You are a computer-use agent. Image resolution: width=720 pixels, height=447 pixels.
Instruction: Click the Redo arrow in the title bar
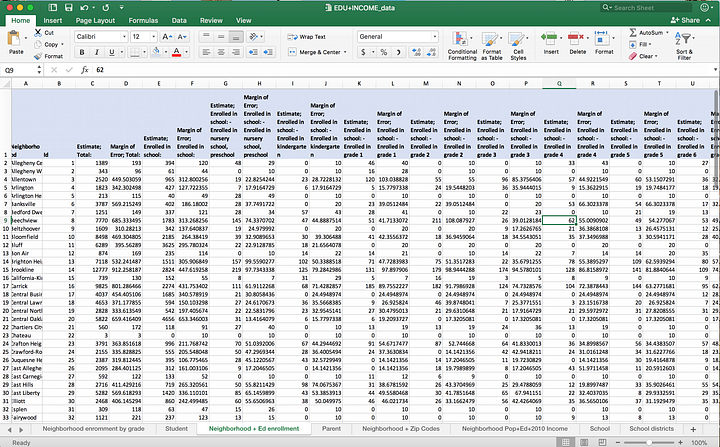pos(106,8)
